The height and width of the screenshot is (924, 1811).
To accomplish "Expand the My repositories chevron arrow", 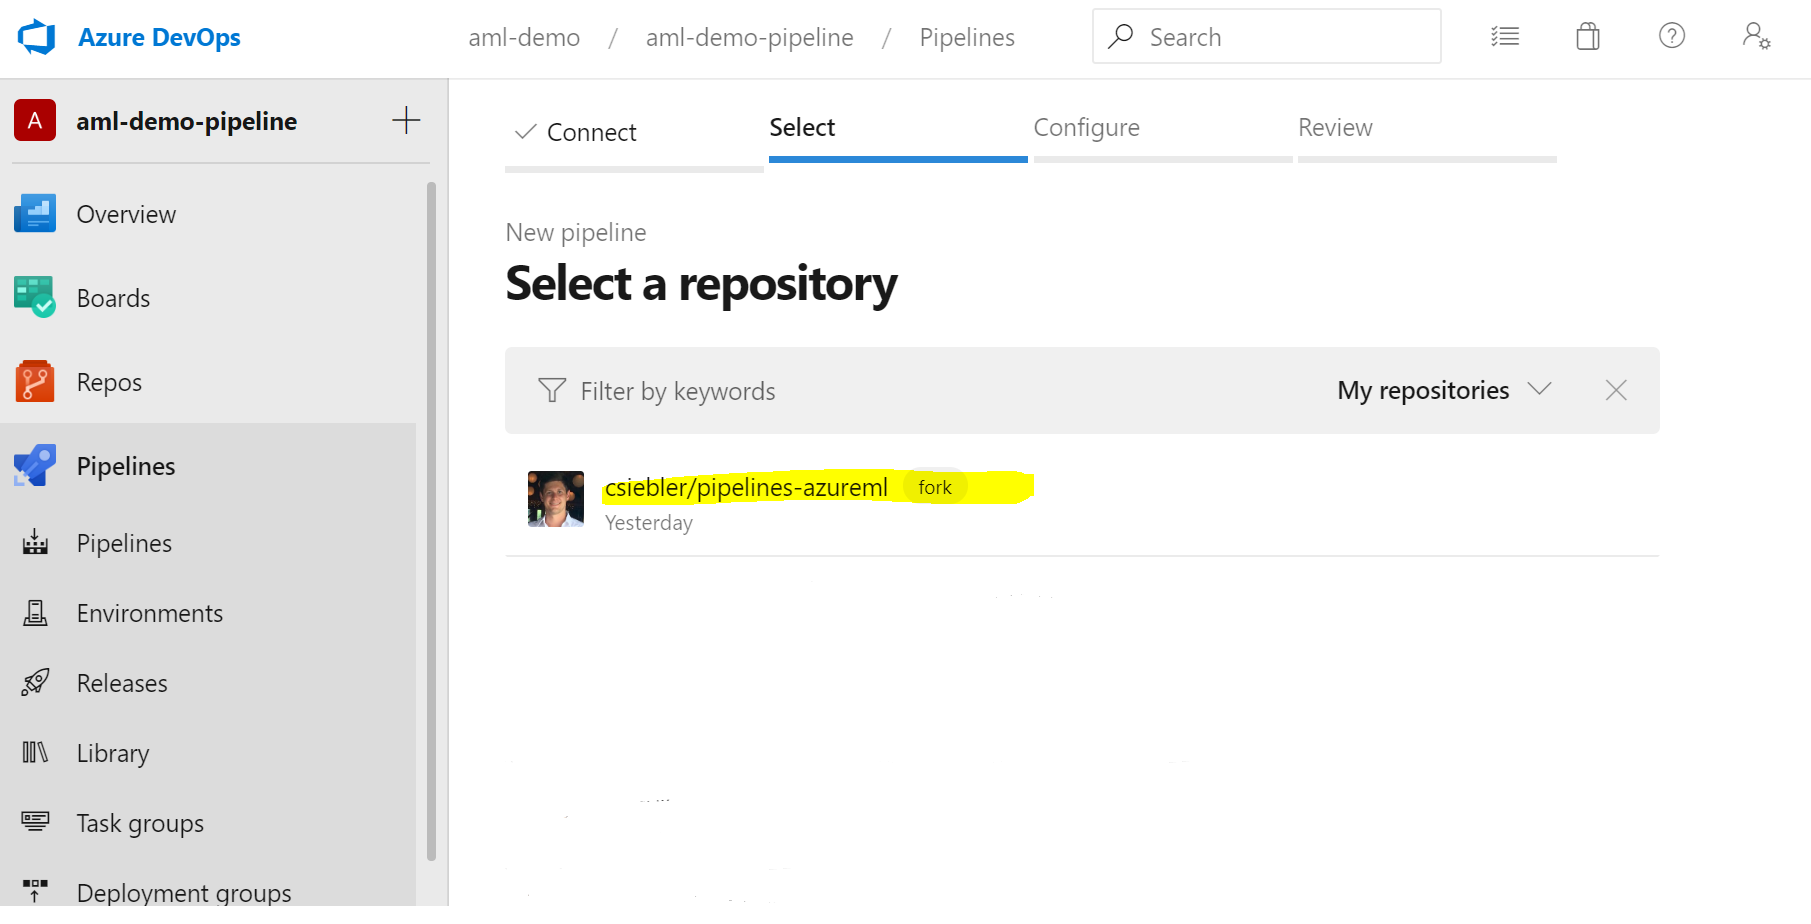I will [1540, 388].
